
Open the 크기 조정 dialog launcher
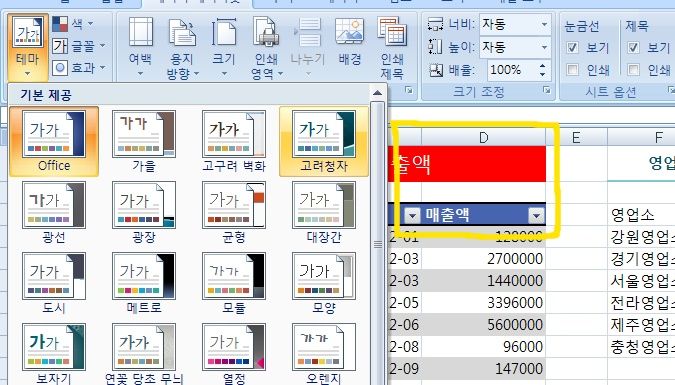coord(546,90)
